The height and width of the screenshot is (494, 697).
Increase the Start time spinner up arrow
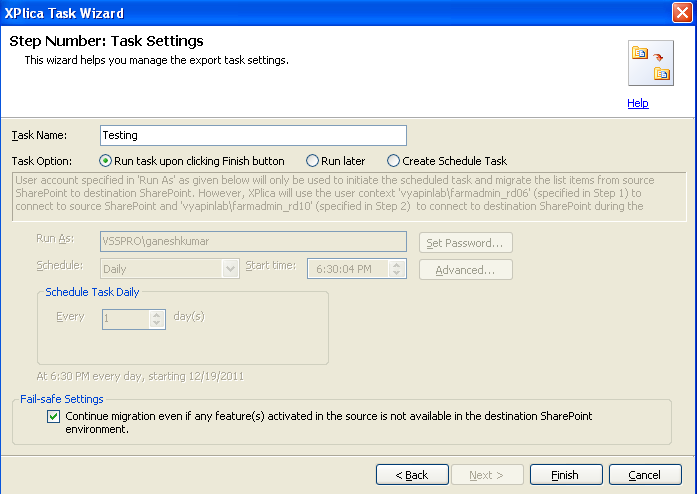pyautogui.click(x=397, y=265)
